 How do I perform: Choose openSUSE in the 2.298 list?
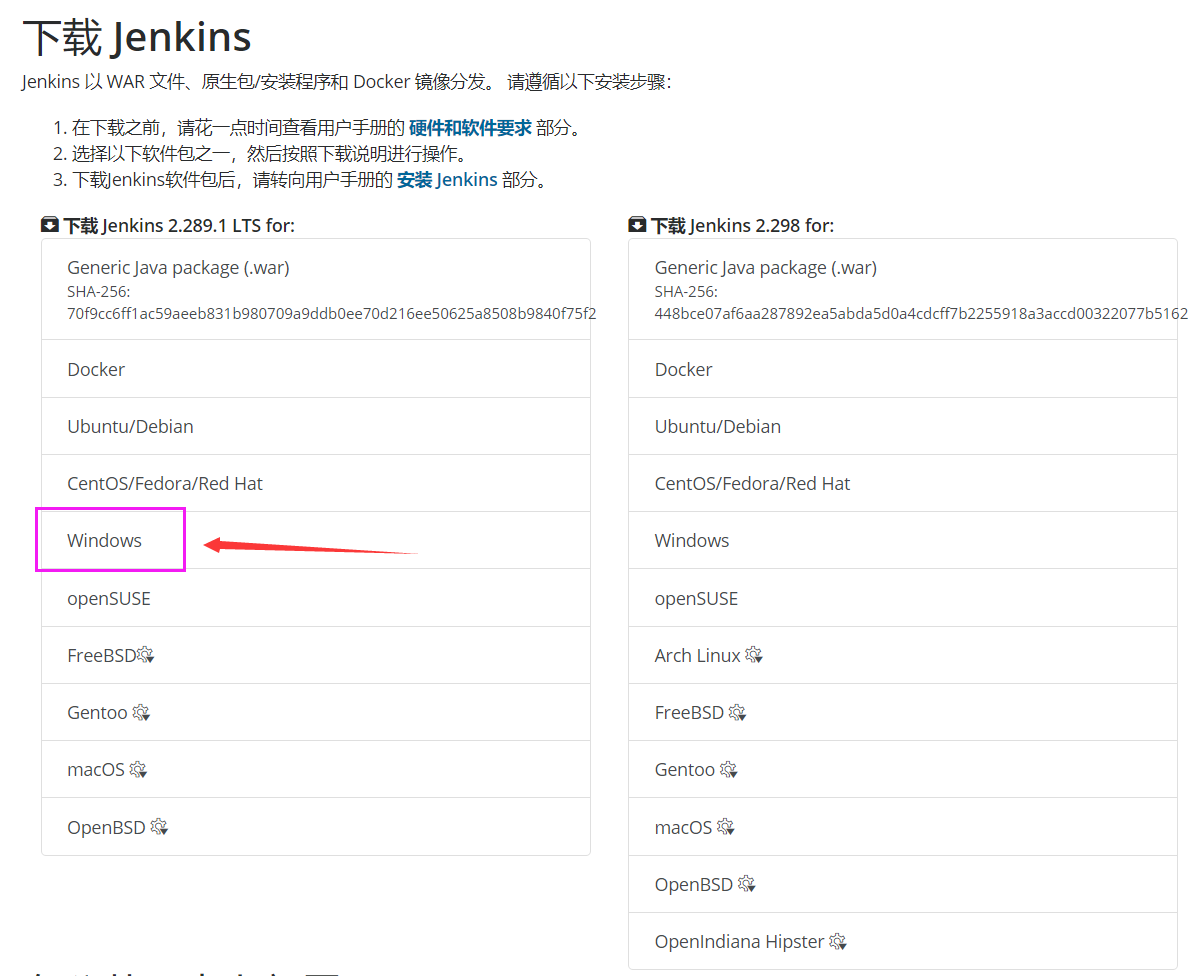coord(903,598)
